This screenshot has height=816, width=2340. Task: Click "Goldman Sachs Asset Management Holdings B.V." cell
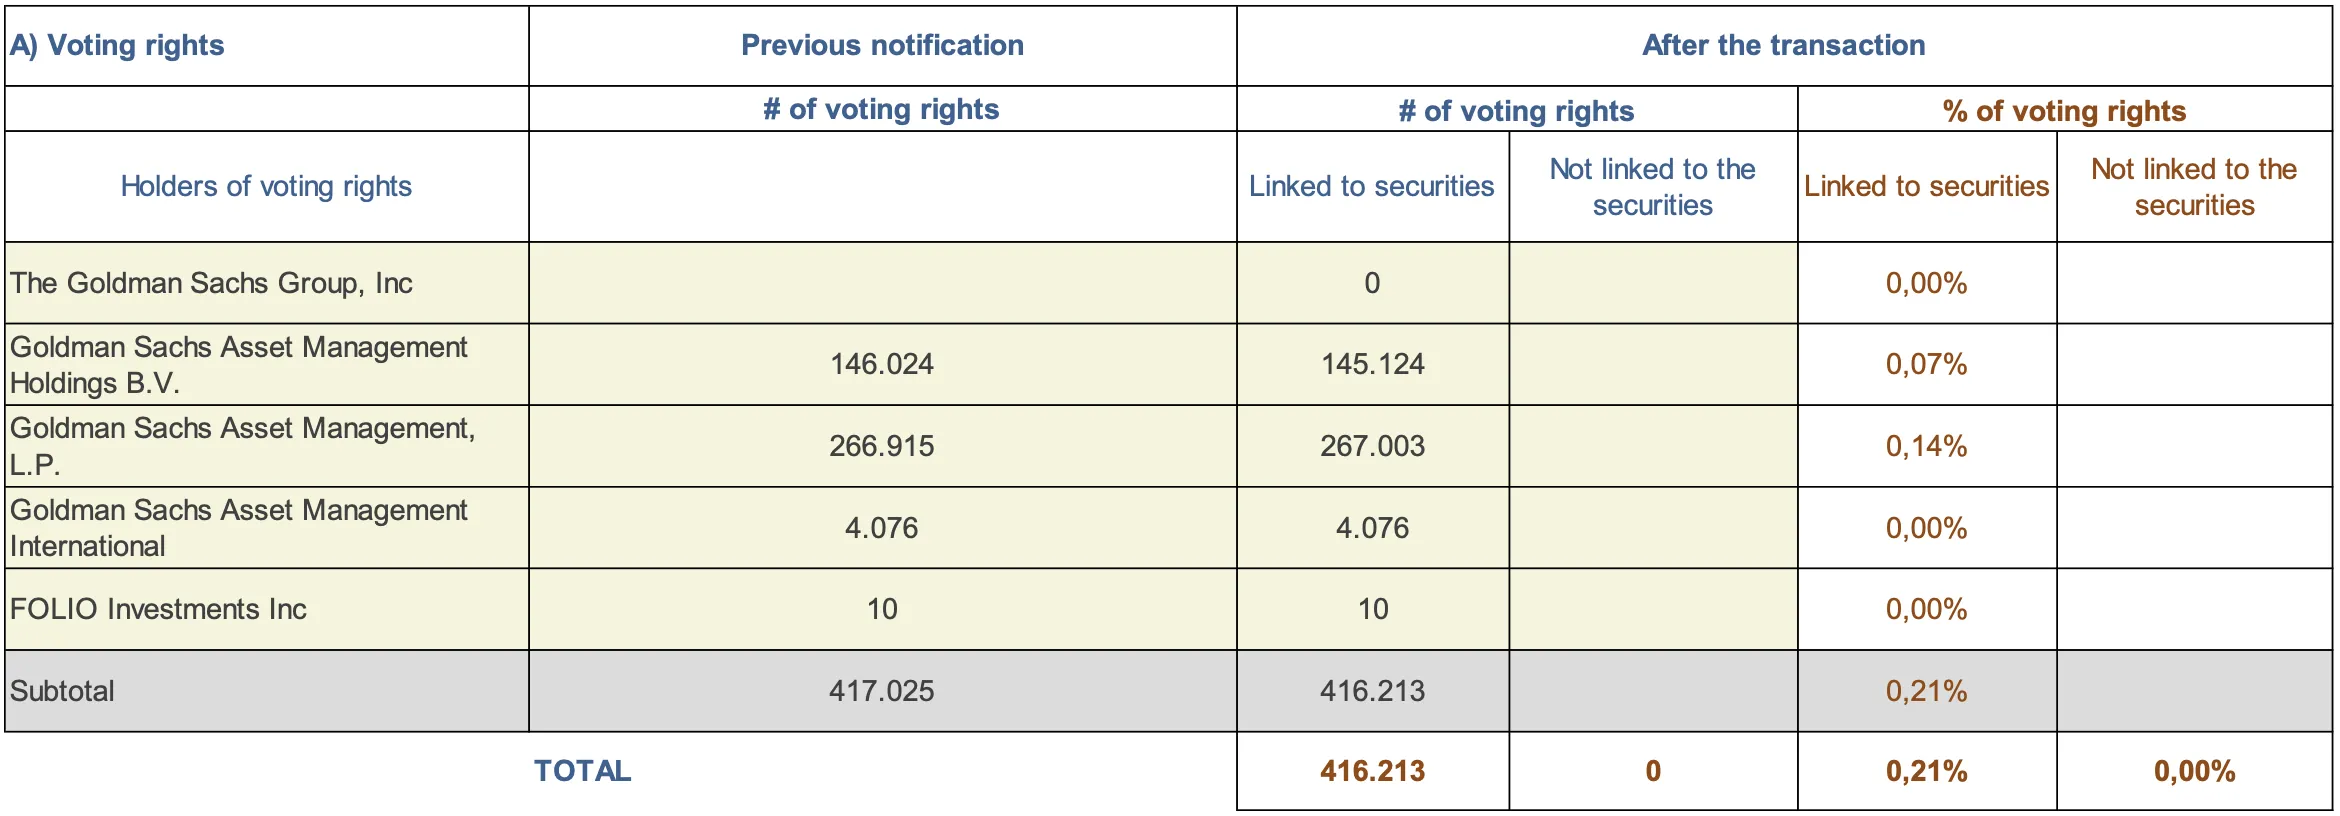[x=238, y=365]
